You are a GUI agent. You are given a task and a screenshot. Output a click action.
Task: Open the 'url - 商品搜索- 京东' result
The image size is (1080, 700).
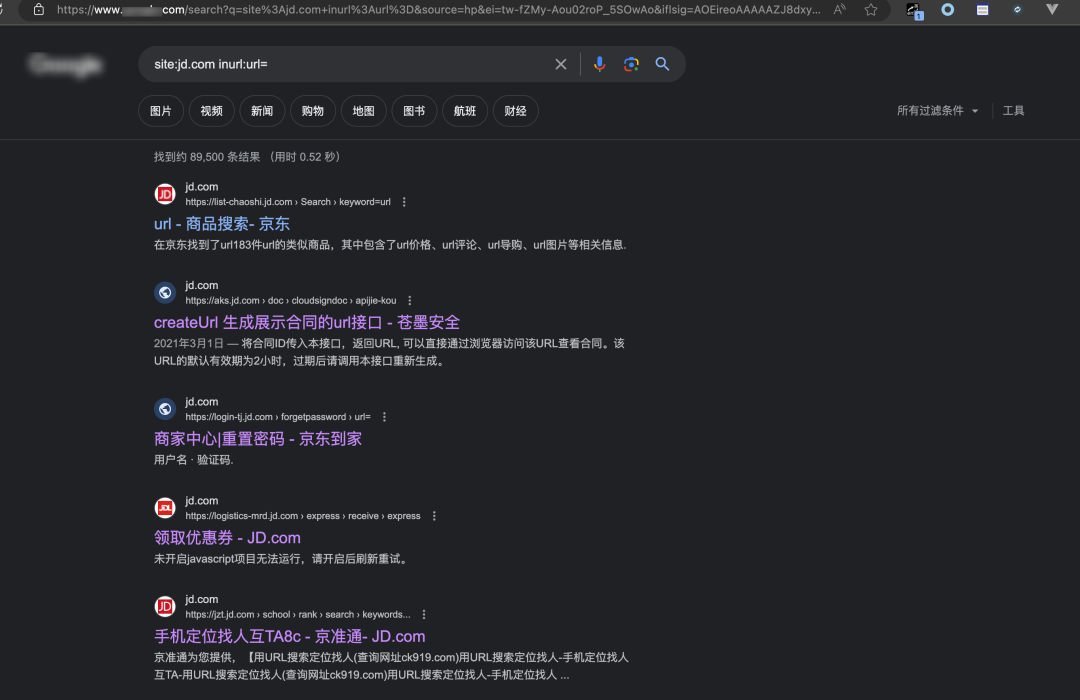pos(222,224)
